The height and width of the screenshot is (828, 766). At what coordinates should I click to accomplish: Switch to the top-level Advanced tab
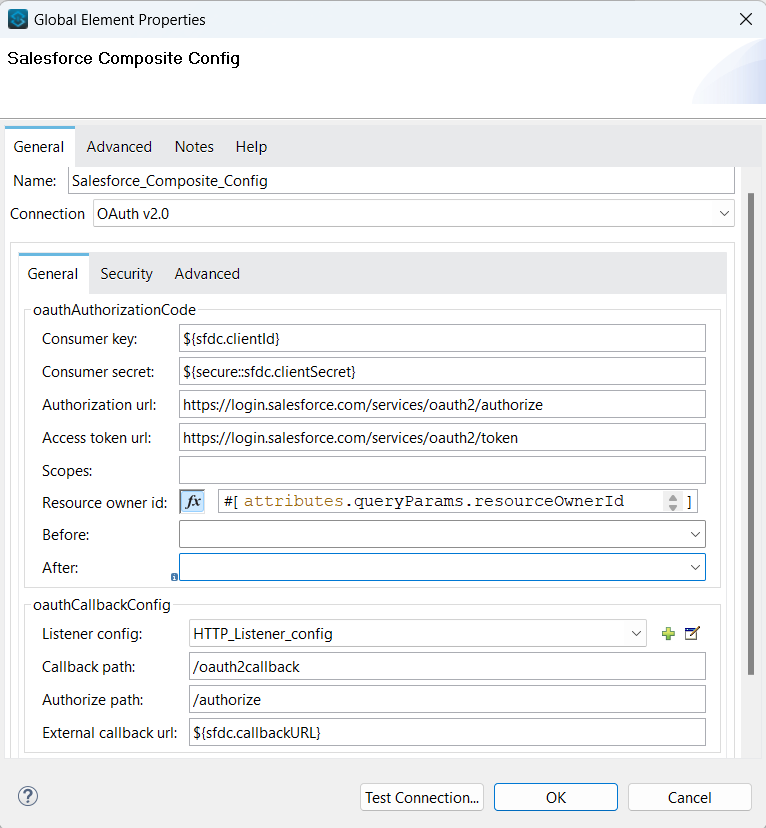point(119,147)
